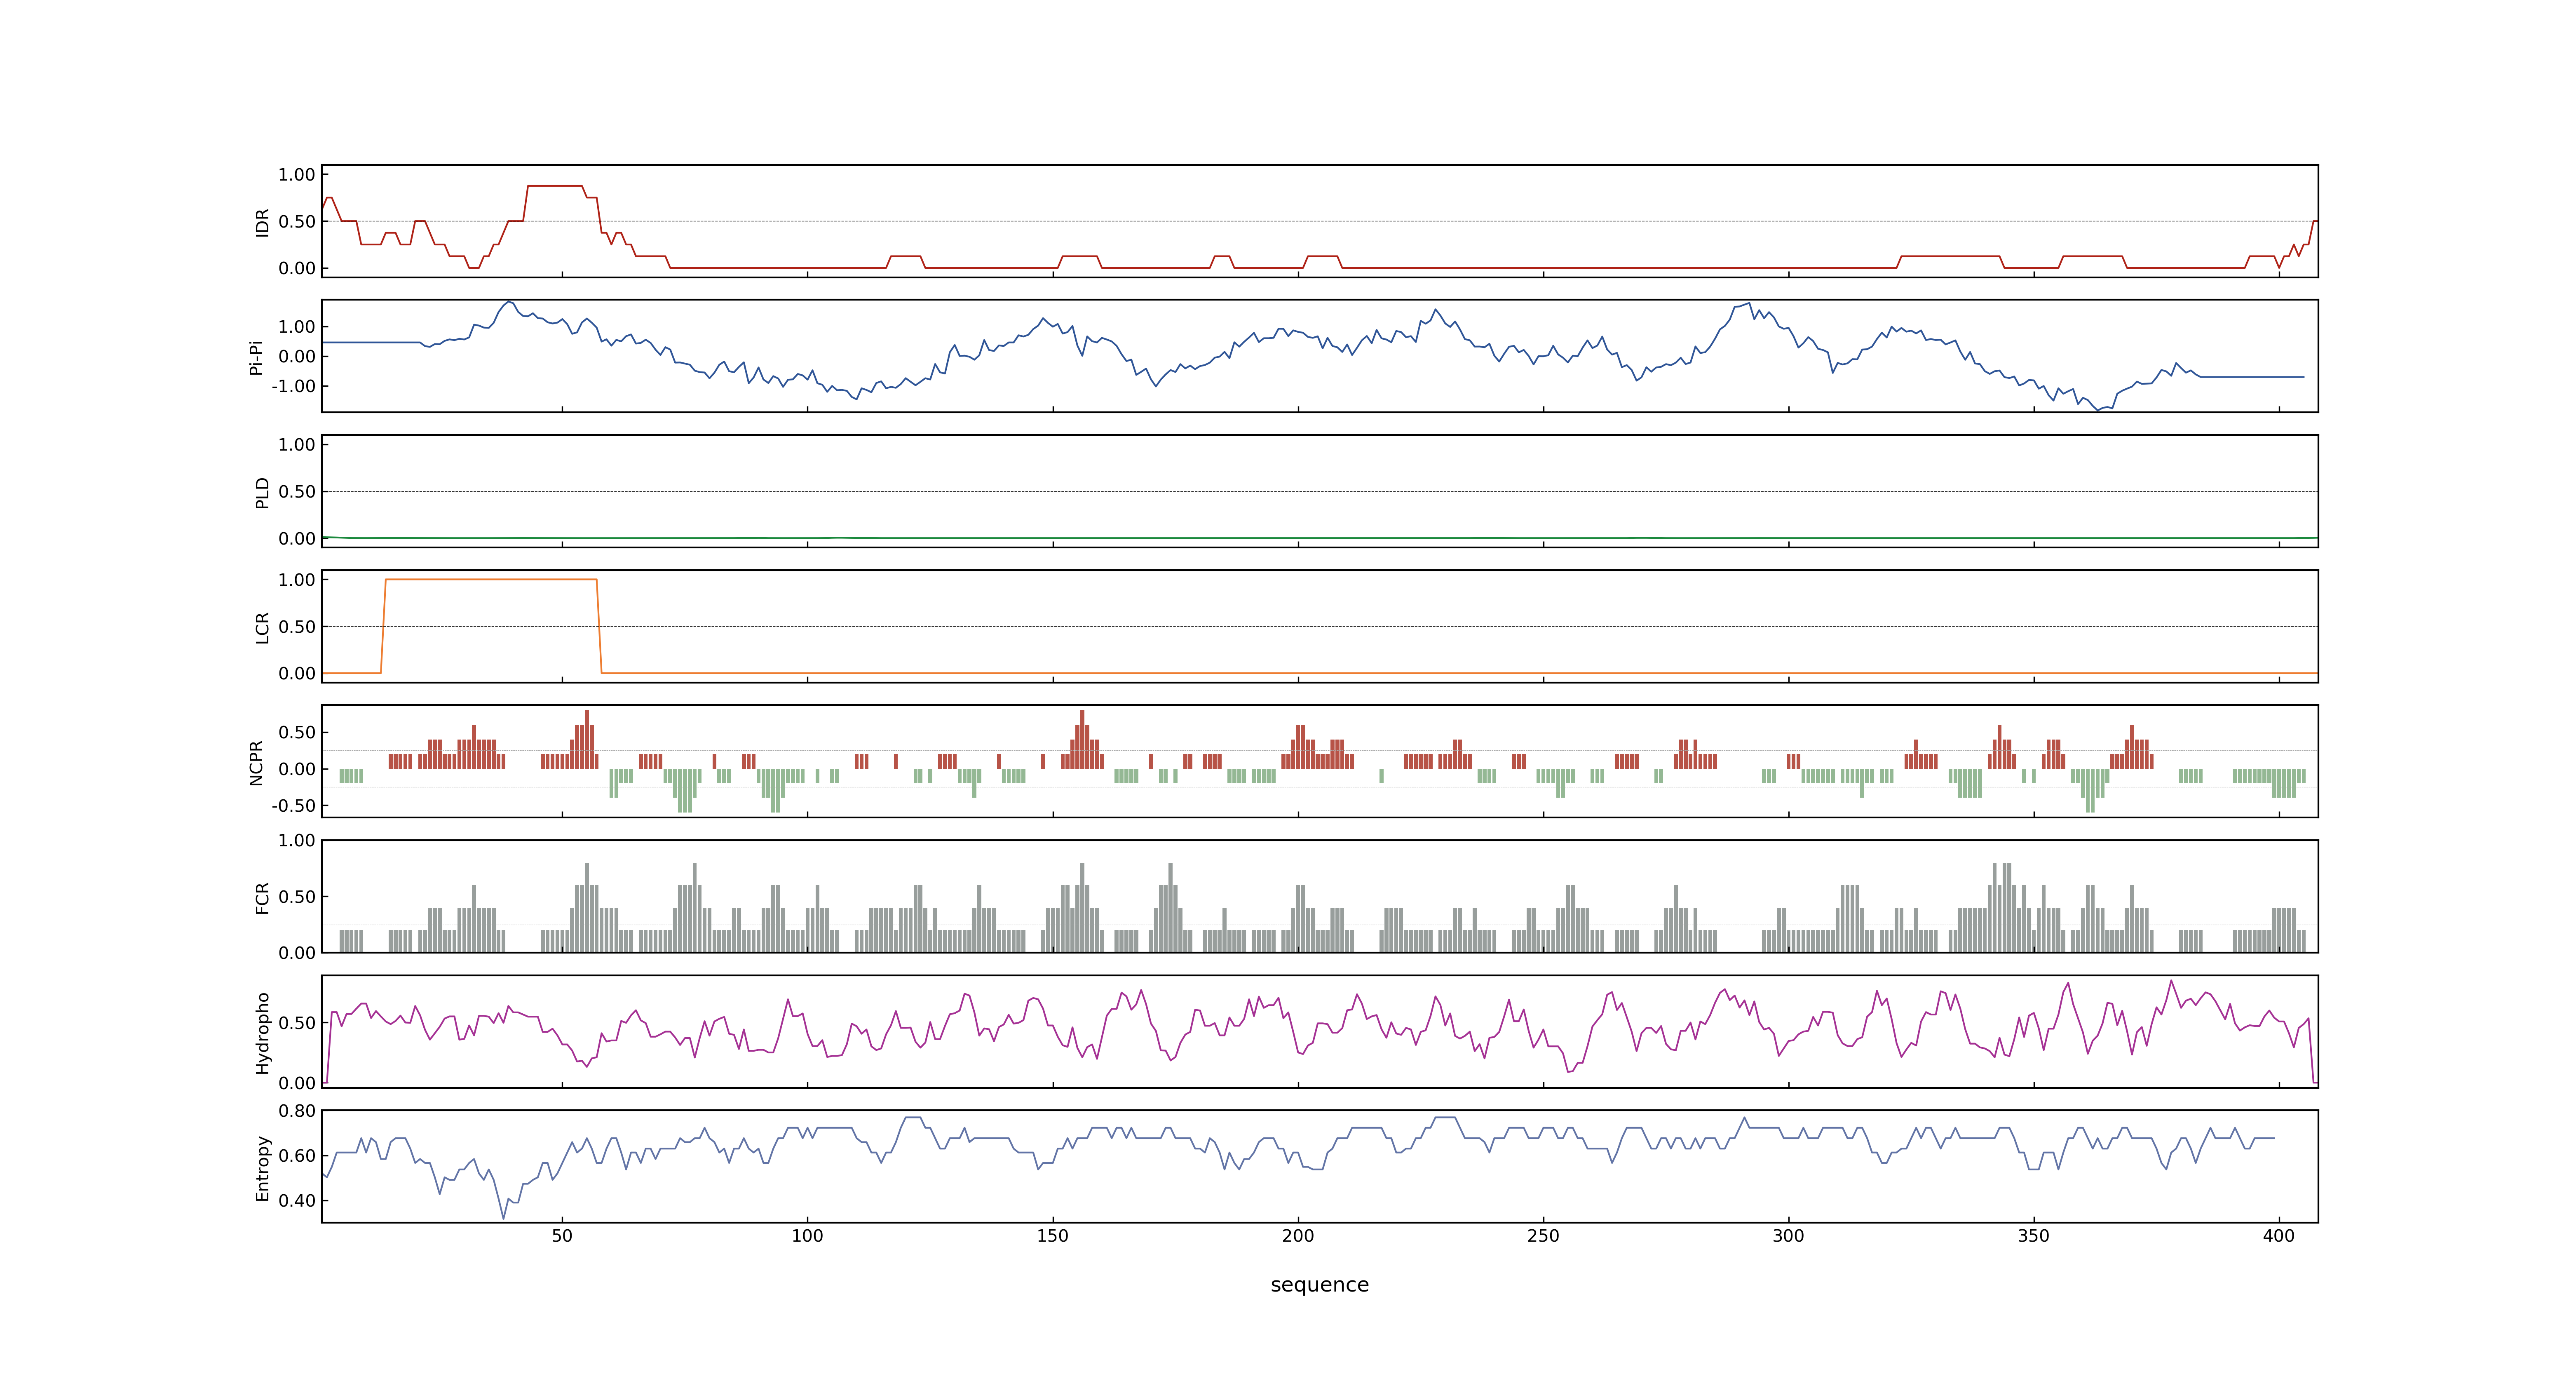Image resolution: width=2576 pixels, height=1374 pixels.
Task: Click the -0.50 tick of the NCPR panel
Action: (293, 806)
